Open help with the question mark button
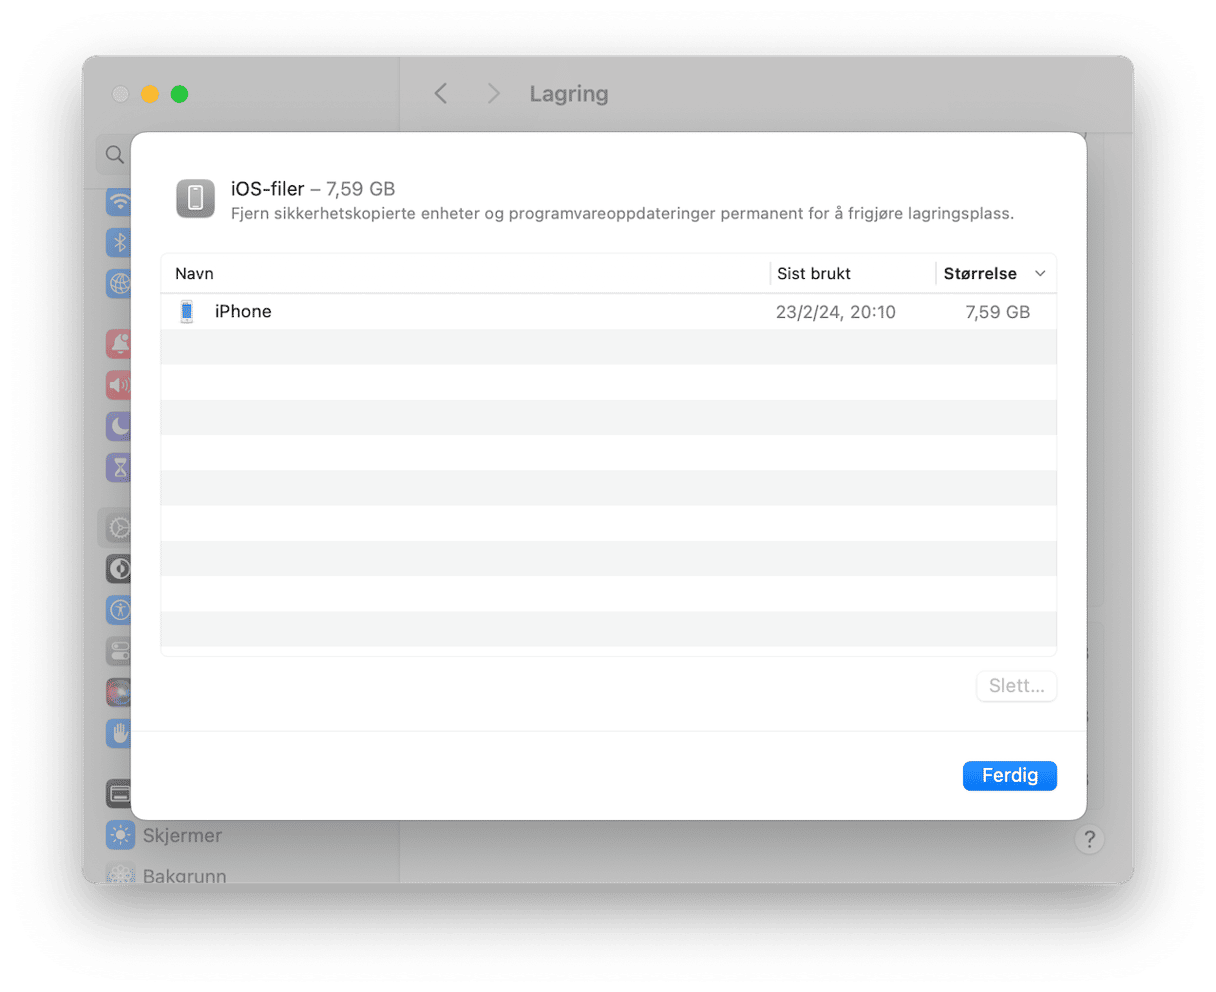This screenshot has width=1216, height=992. click(x=1090, y=838)
